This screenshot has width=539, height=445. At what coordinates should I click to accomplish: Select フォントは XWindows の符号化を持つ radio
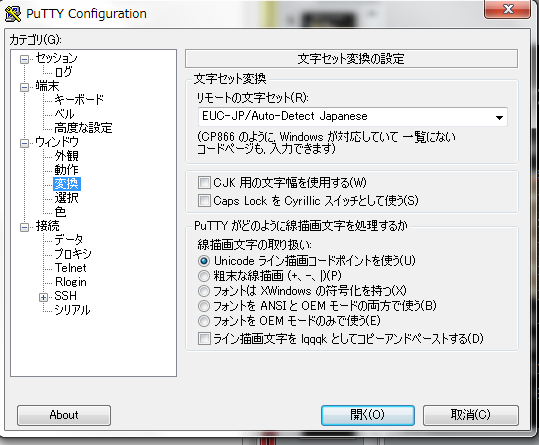[204, 291]
